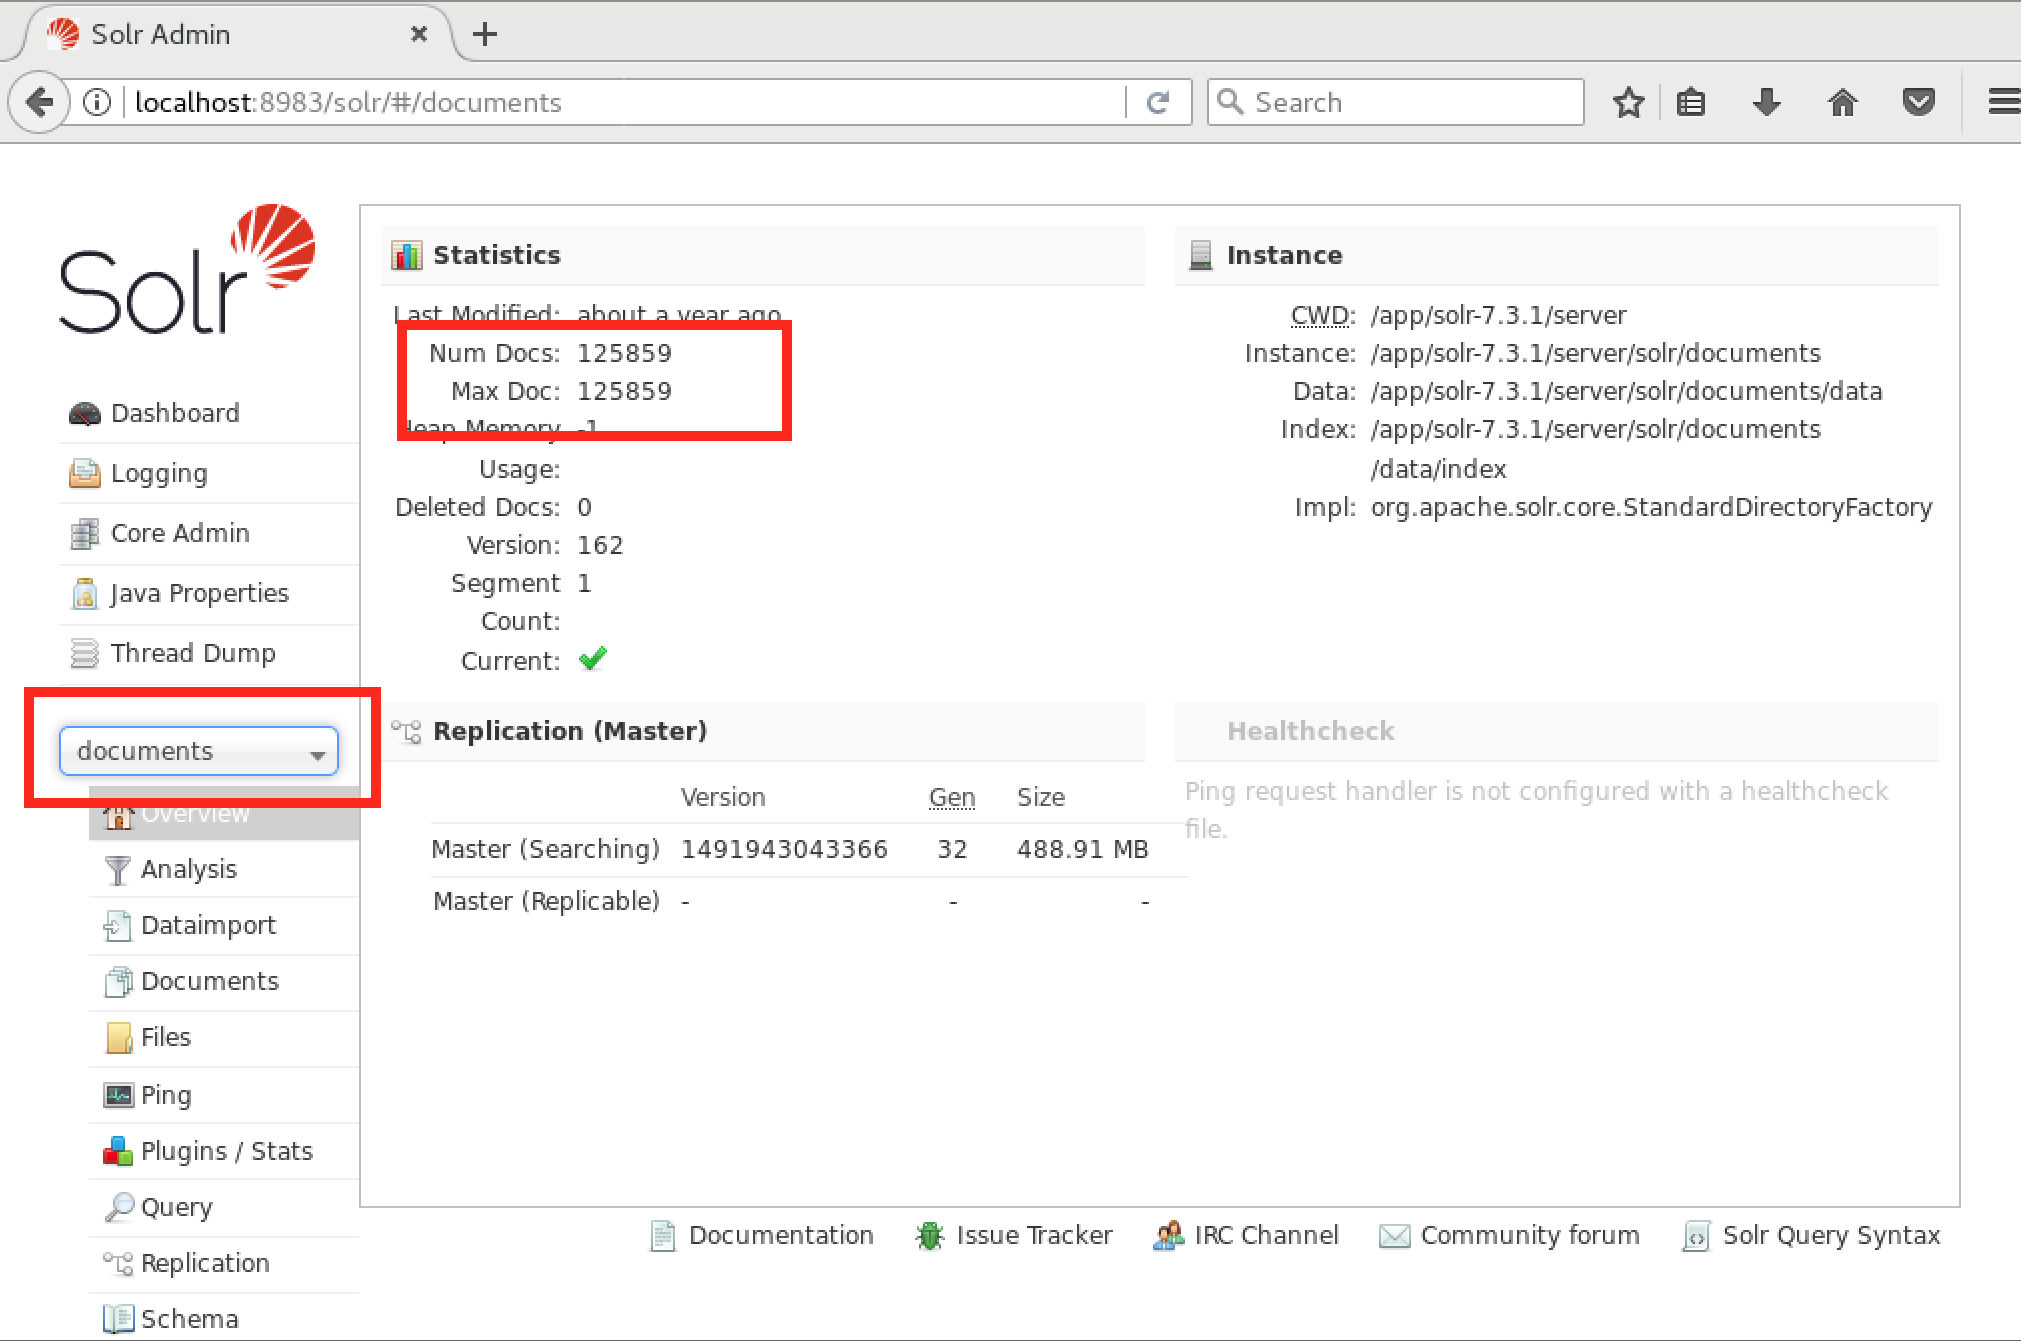Click the Dataimport document icon
The image size is (2021, 1341).
118,925
